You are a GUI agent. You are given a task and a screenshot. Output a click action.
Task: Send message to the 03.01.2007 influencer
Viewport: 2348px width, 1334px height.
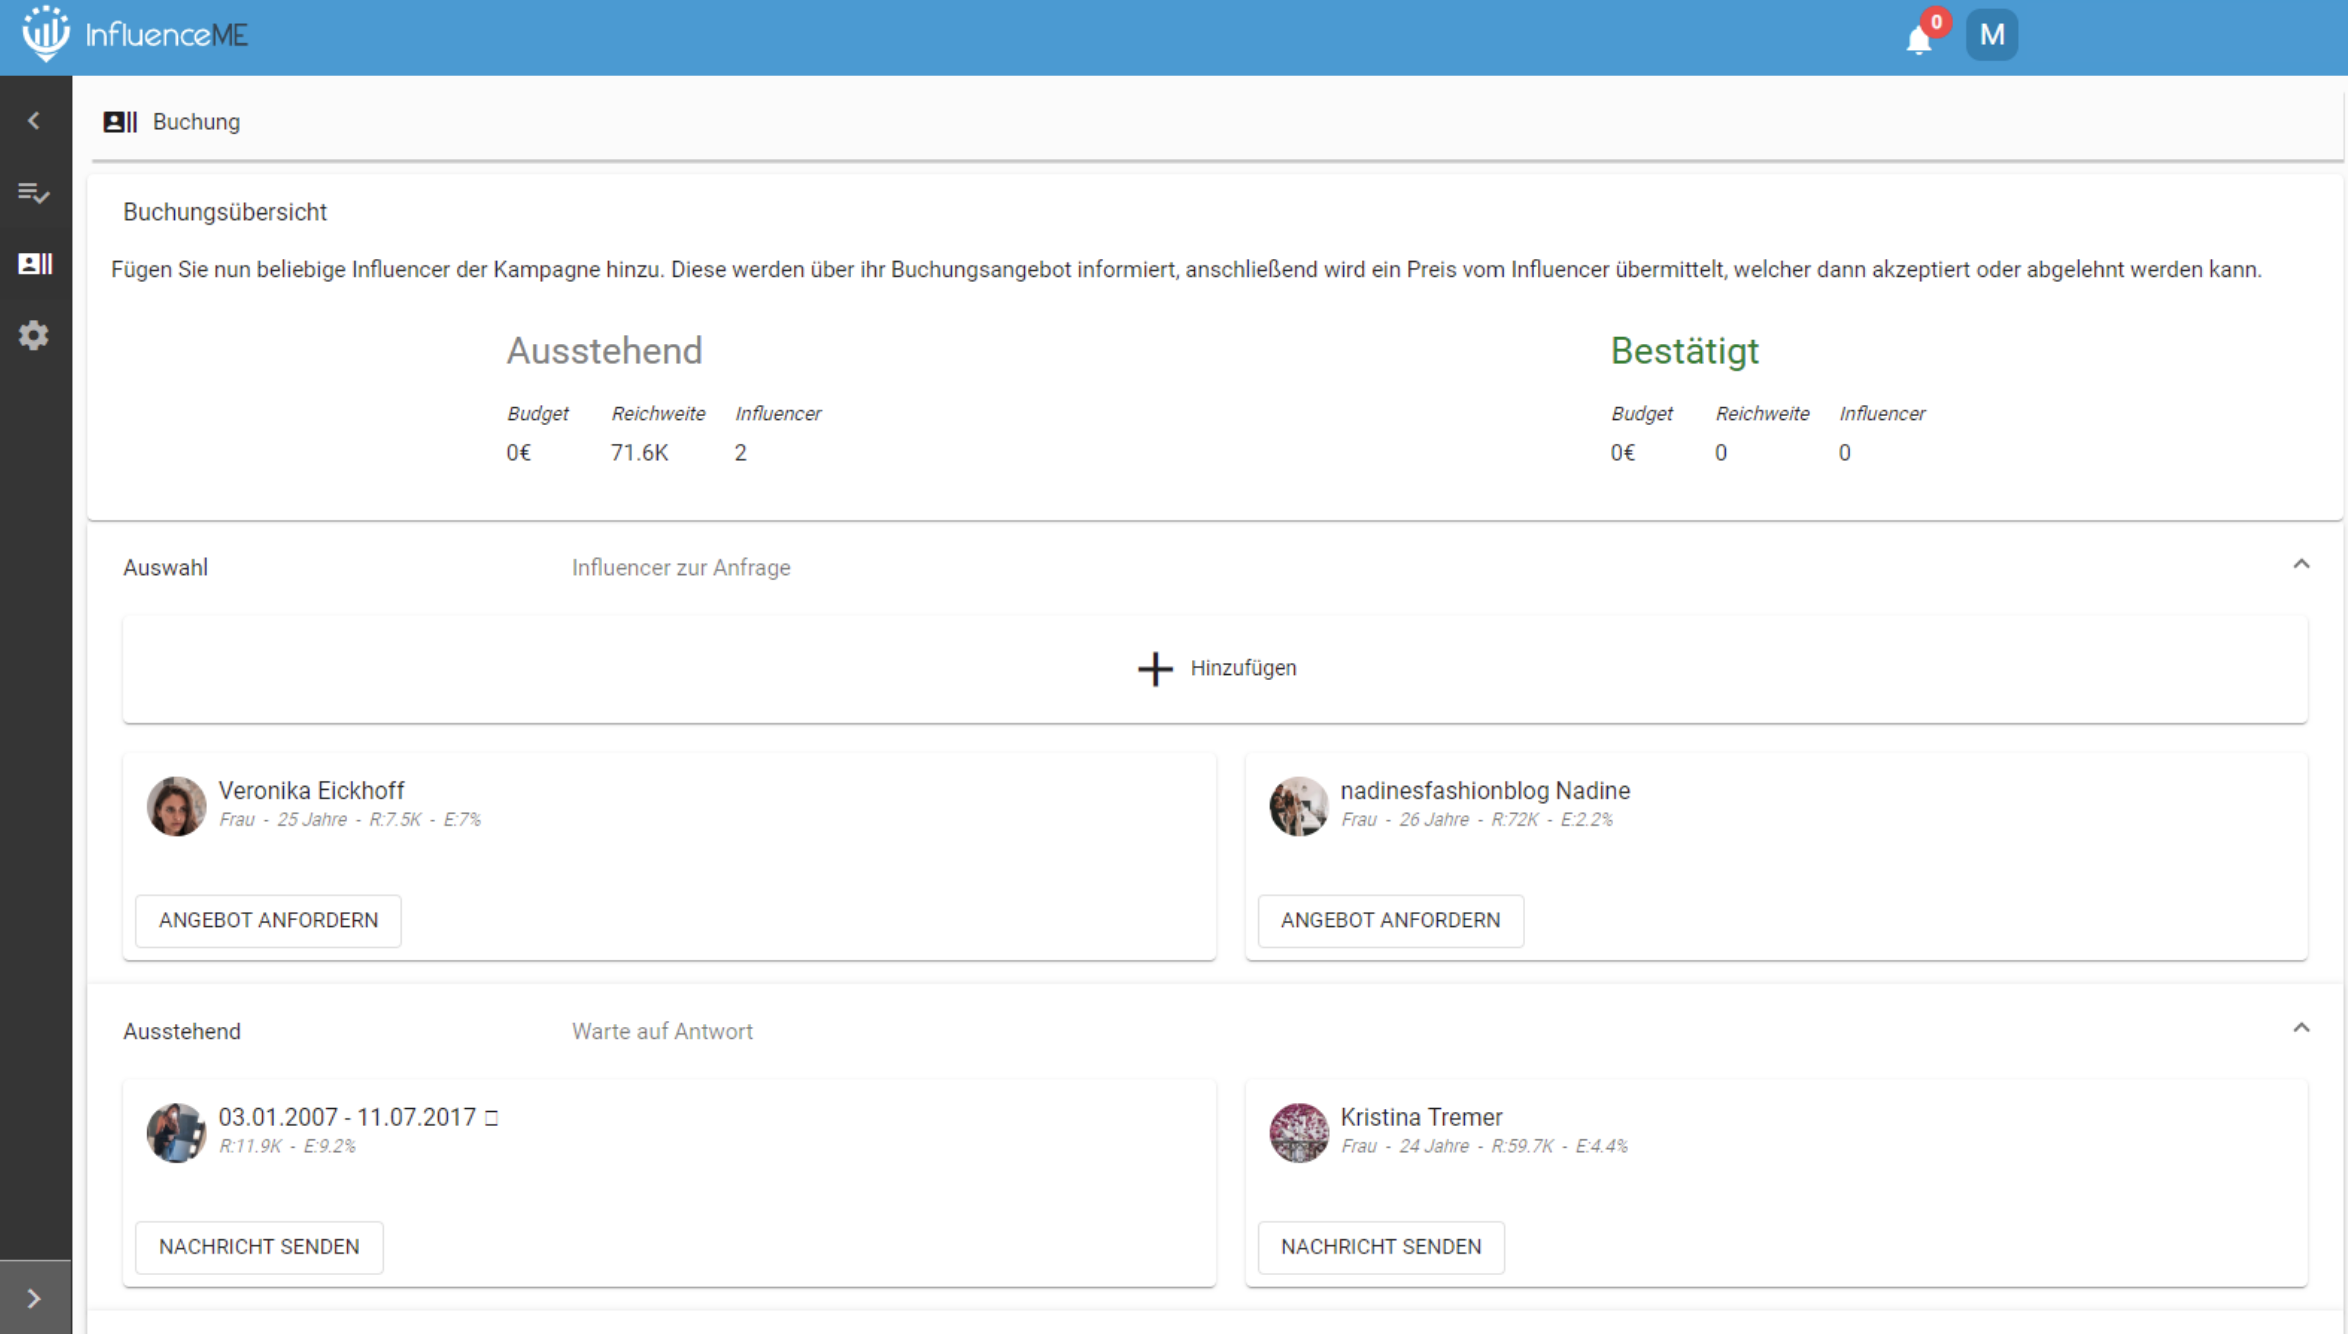259,1247
